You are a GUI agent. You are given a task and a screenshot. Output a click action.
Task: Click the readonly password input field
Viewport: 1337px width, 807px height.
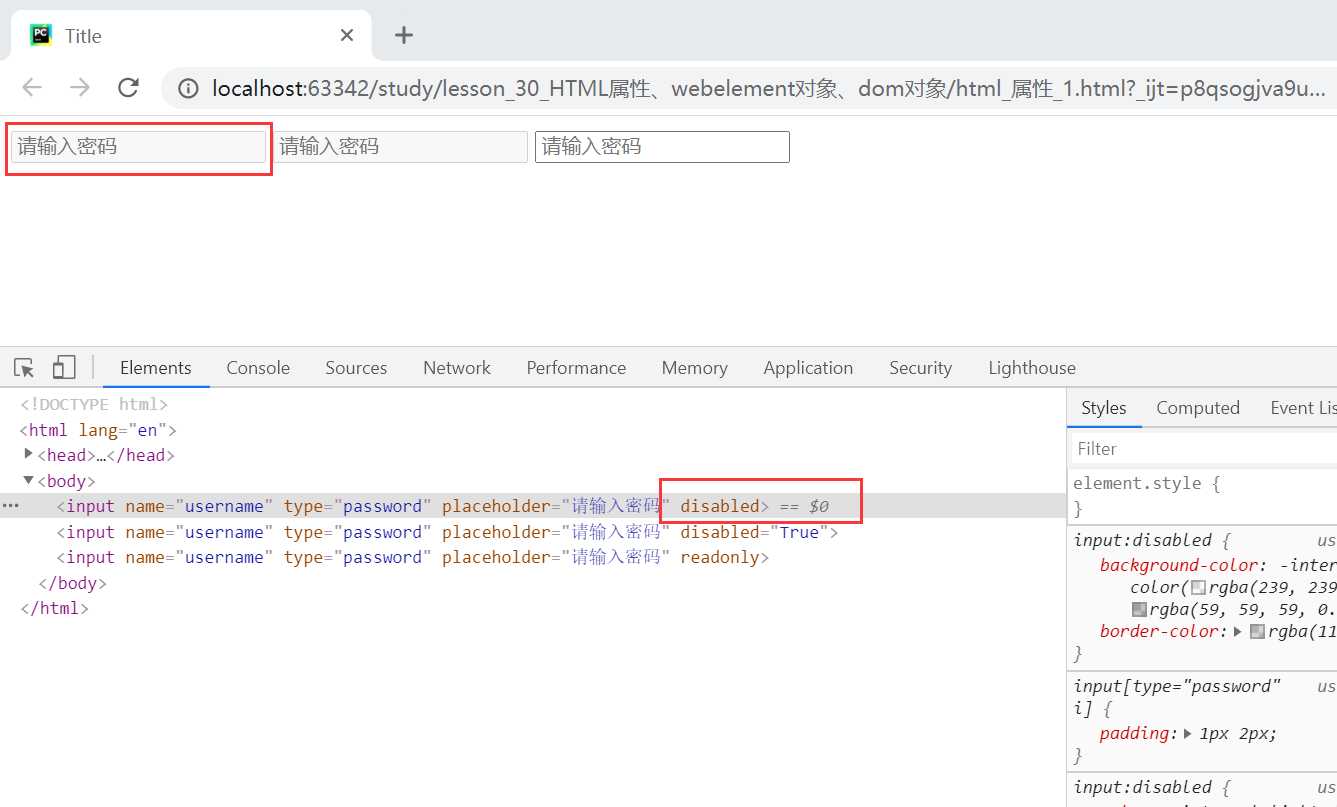(662, 147)
